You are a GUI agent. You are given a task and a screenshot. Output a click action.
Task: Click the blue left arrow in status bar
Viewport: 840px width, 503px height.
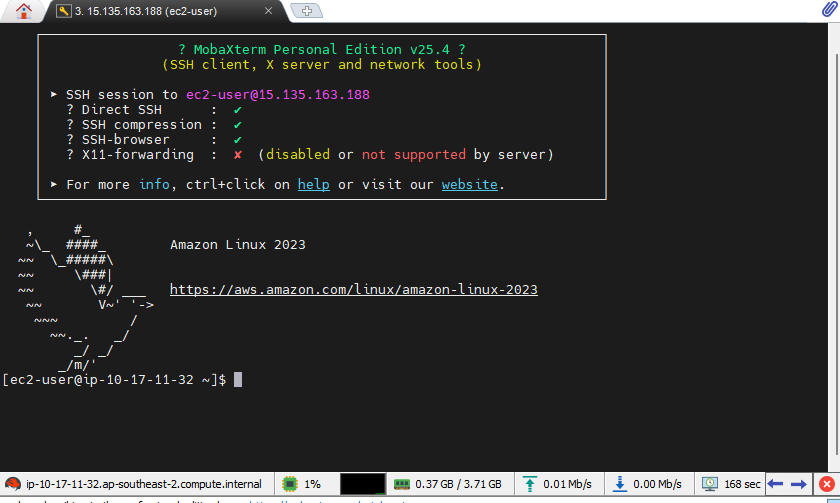pos(775,484)
